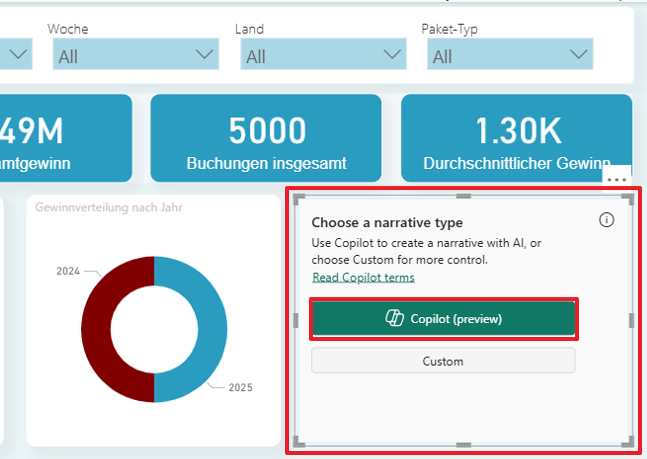Click the Gewinnverteilung nach Jahr chart title
The image size is (647, 459).
point(109,207)
